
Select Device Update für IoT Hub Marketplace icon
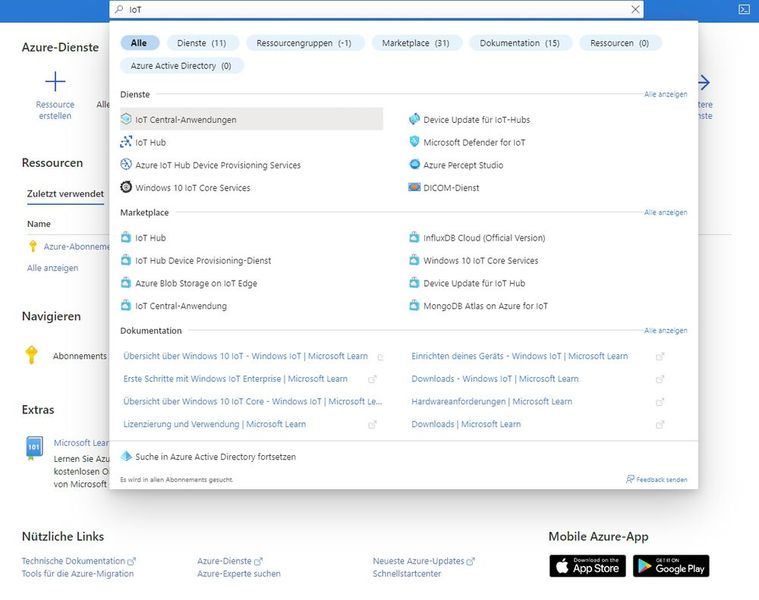tap(414, 283)
